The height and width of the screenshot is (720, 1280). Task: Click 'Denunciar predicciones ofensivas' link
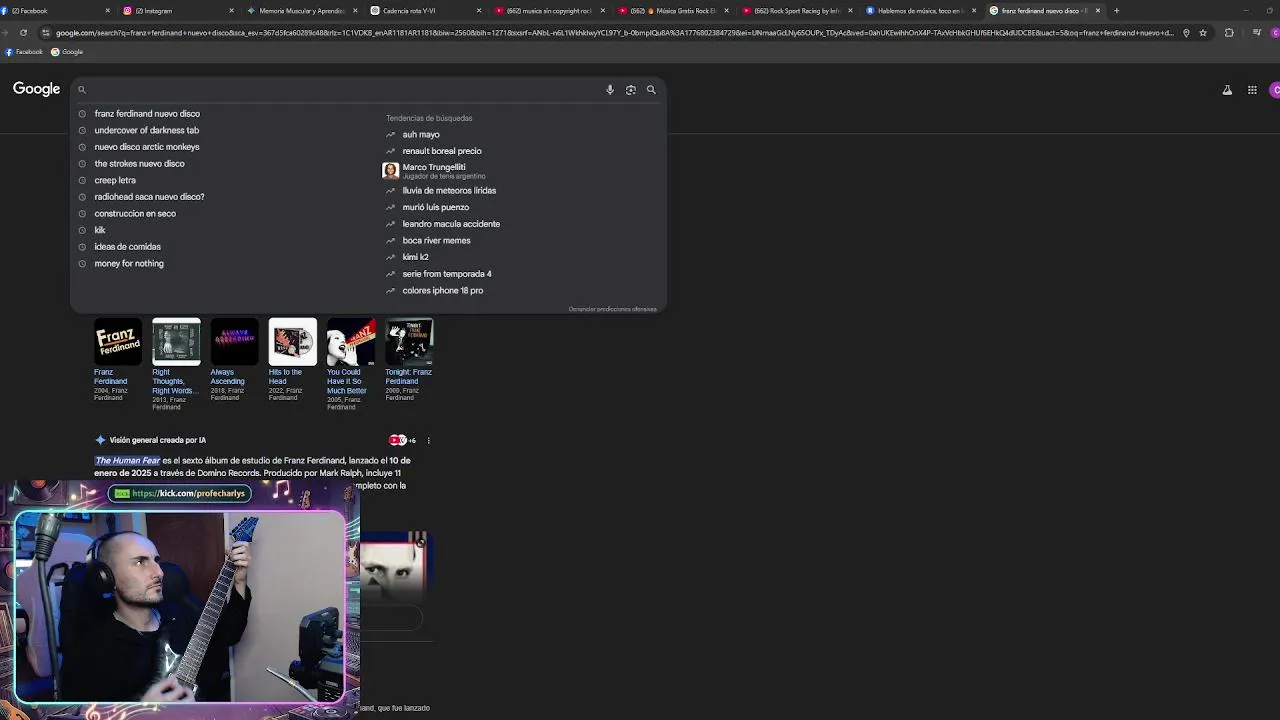612,309
